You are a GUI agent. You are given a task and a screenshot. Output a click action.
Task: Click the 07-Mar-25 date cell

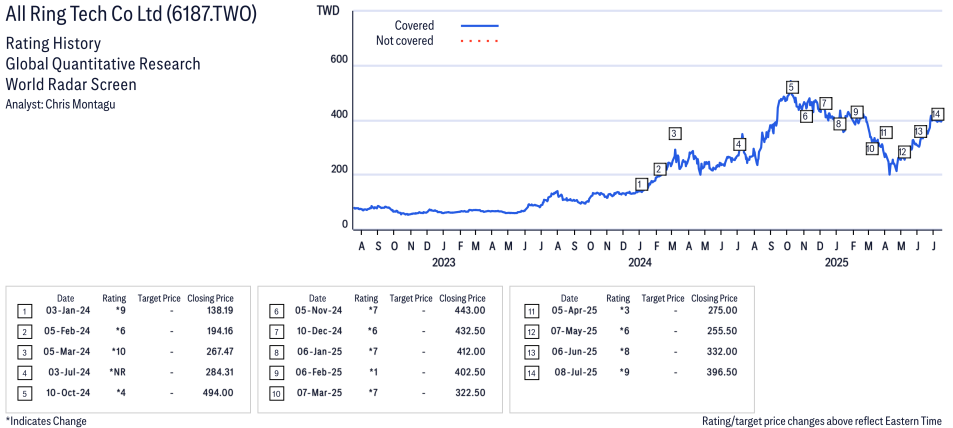(320, 392)
